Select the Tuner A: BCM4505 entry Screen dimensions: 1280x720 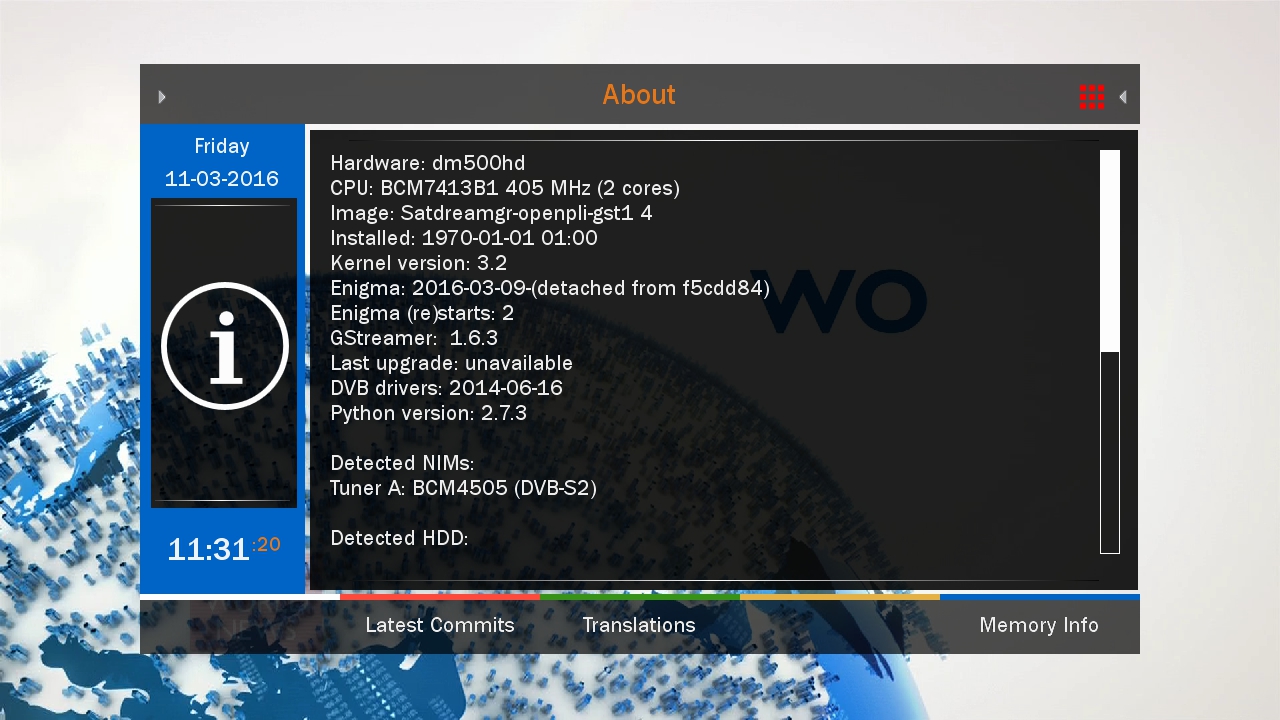(x=464, y=488)
